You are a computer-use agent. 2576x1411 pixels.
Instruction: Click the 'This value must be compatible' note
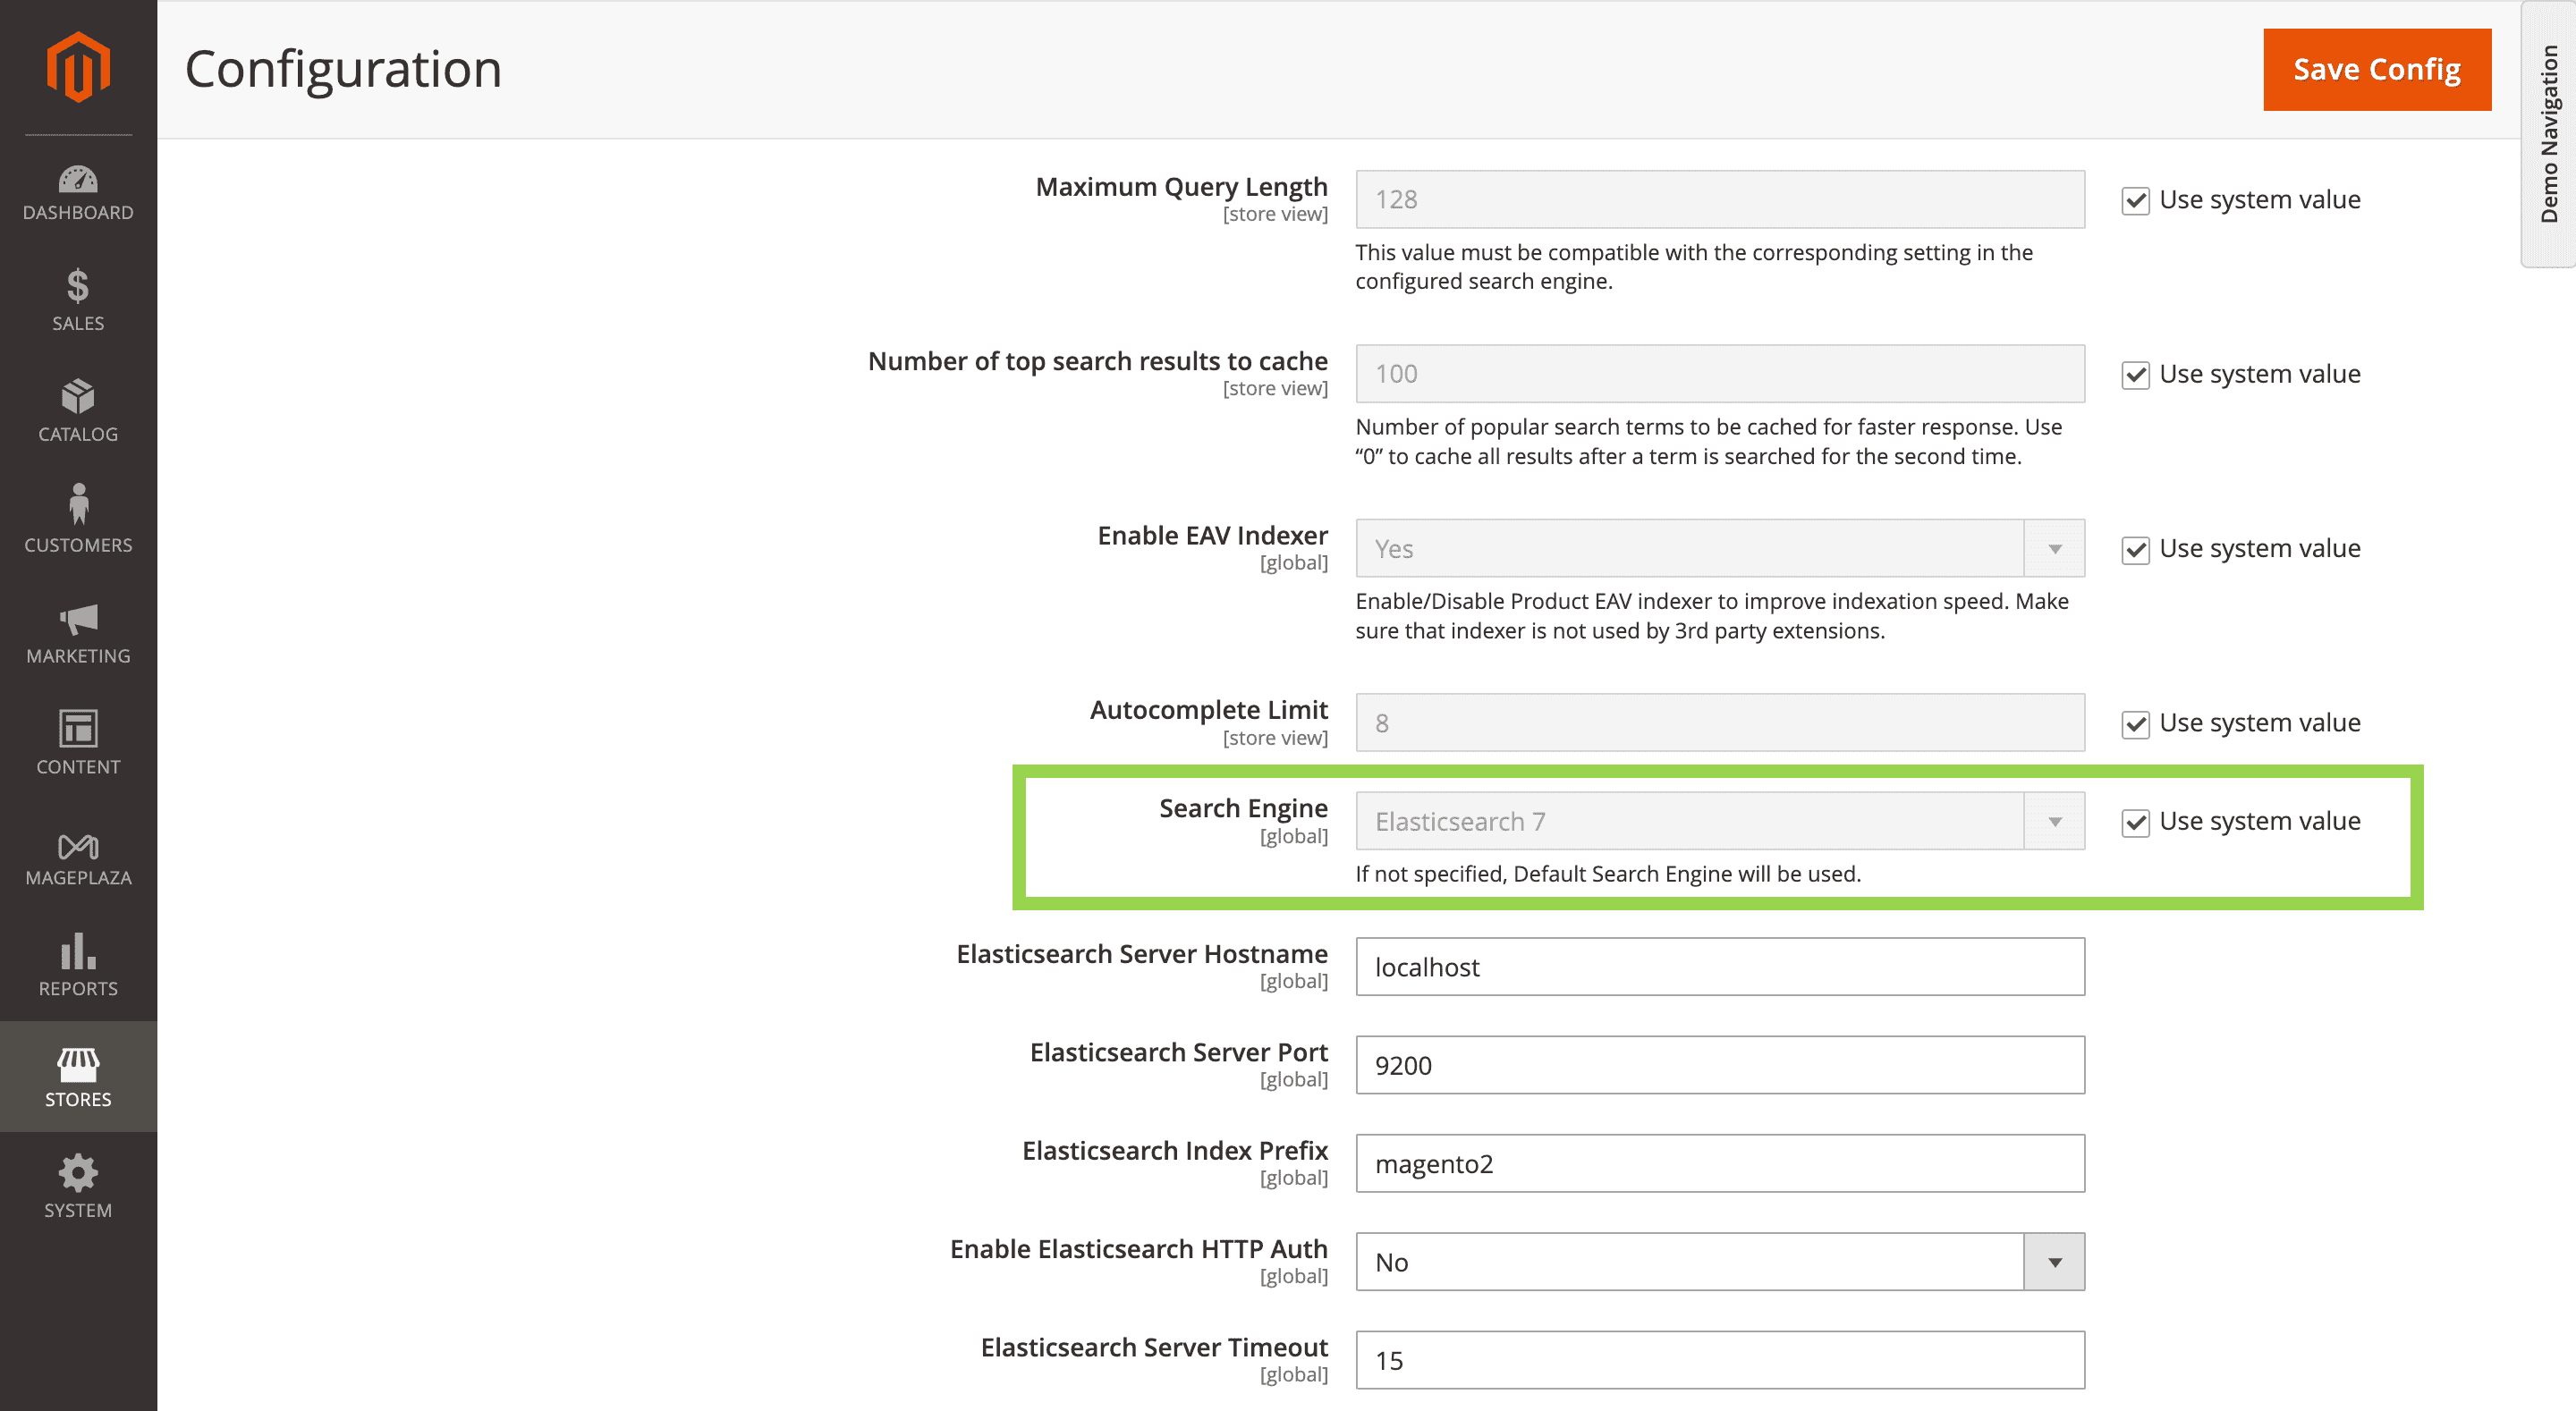point(1694,267)
